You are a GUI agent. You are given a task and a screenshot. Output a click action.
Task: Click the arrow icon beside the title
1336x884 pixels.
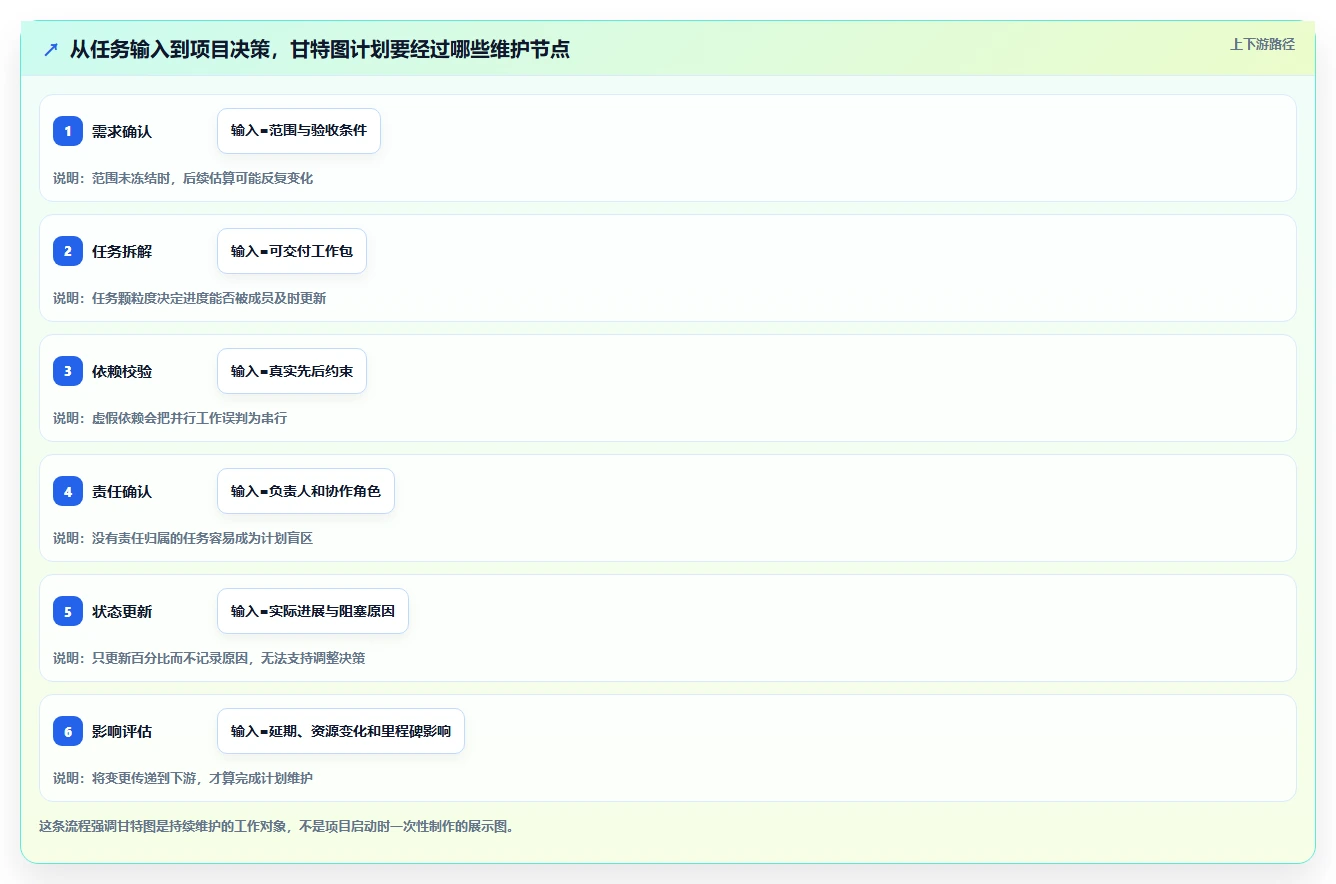click(51, 49)
